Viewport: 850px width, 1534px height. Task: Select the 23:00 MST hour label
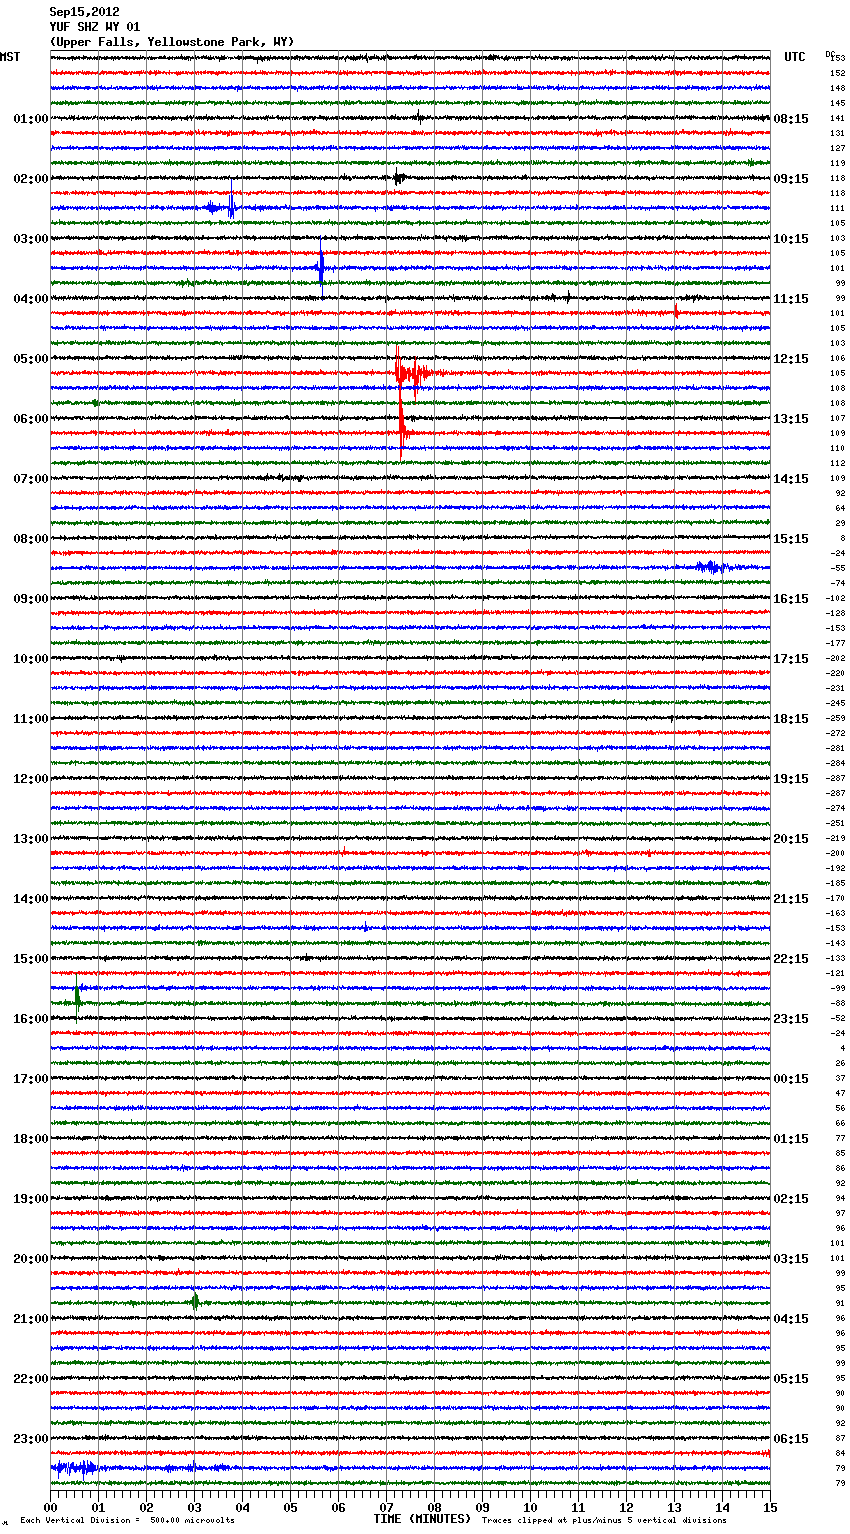click(31, 1439)
